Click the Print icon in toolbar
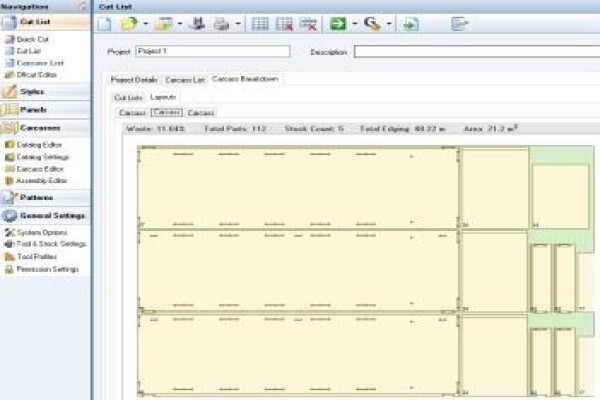The height and width of the screenshot is (400, 600). pos(221,24)
